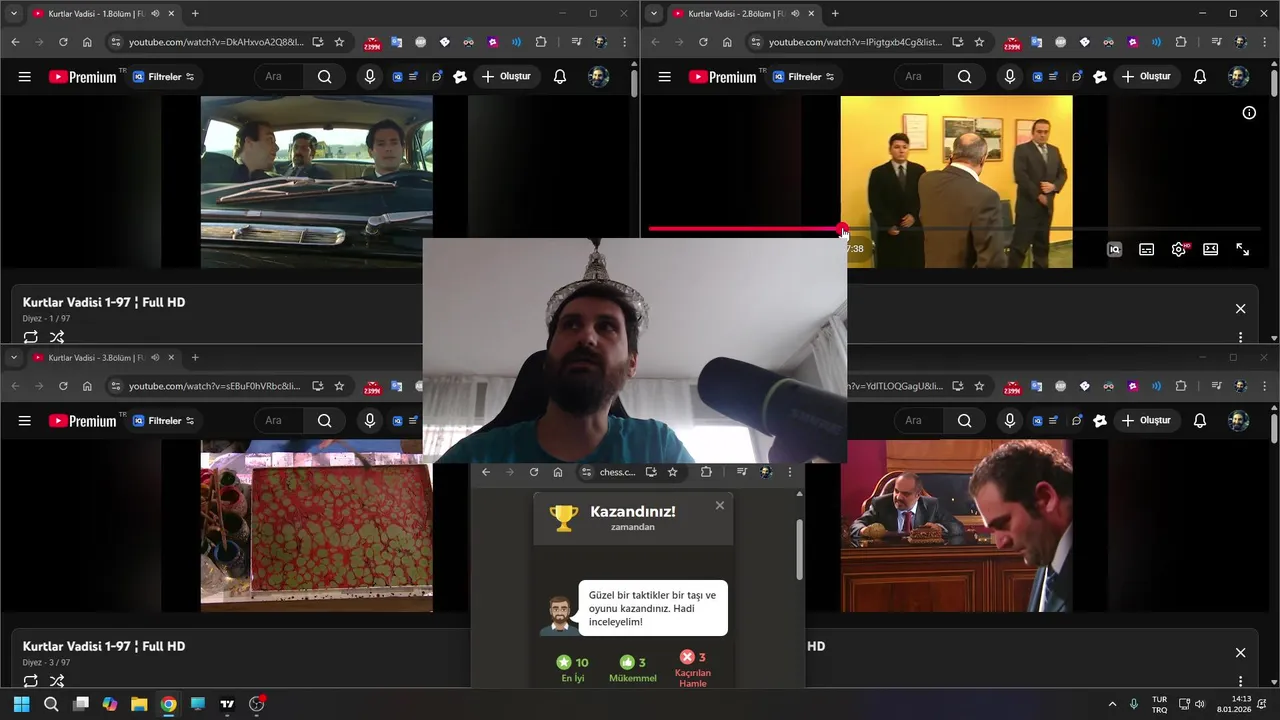Screen dimensions: 1280x720
Task: Click info card icon on 2.Bölüm video
Action: pos(1249,113)
